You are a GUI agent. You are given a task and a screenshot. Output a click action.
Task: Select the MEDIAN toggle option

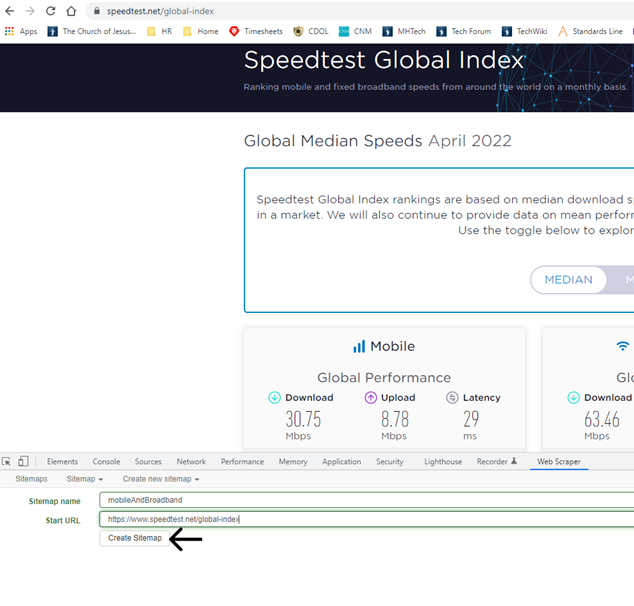568,280
